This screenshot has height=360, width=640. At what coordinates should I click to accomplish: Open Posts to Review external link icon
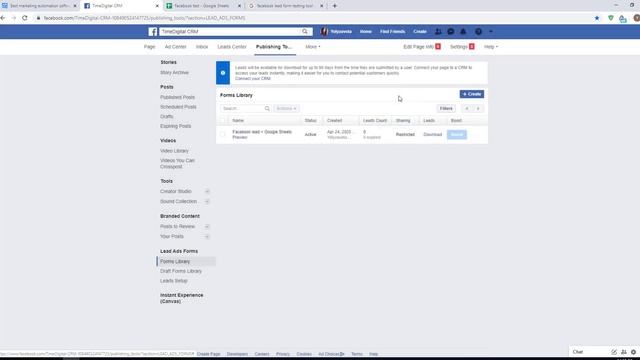207,227
